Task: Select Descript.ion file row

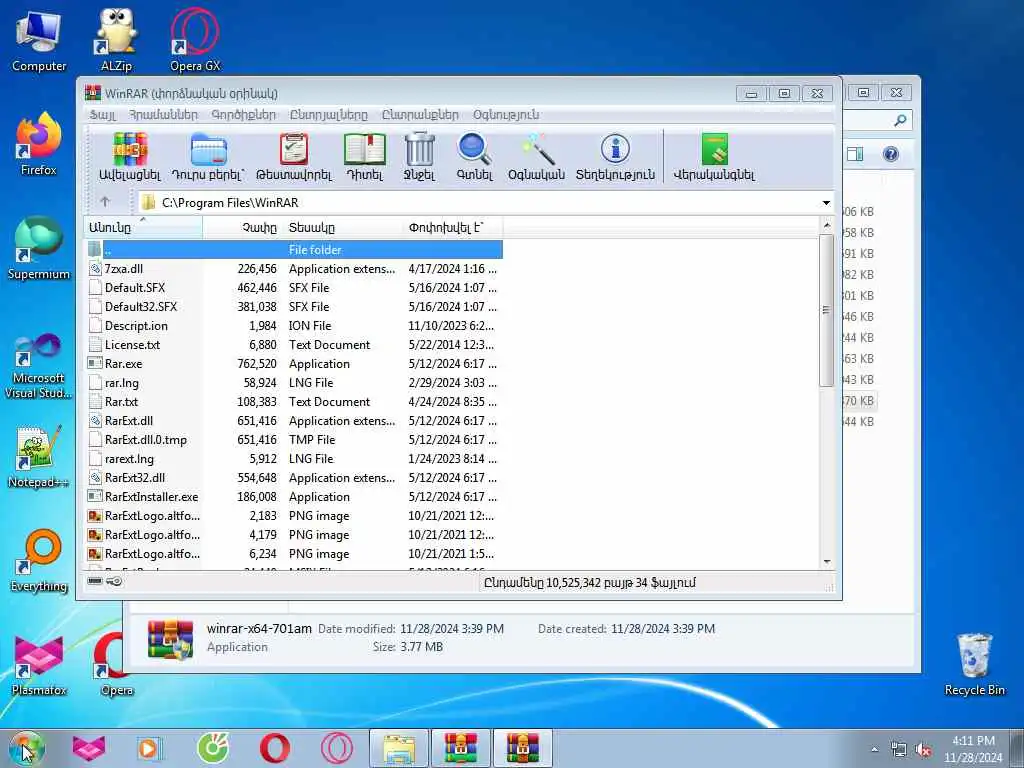Action: (x=294, y=325)
